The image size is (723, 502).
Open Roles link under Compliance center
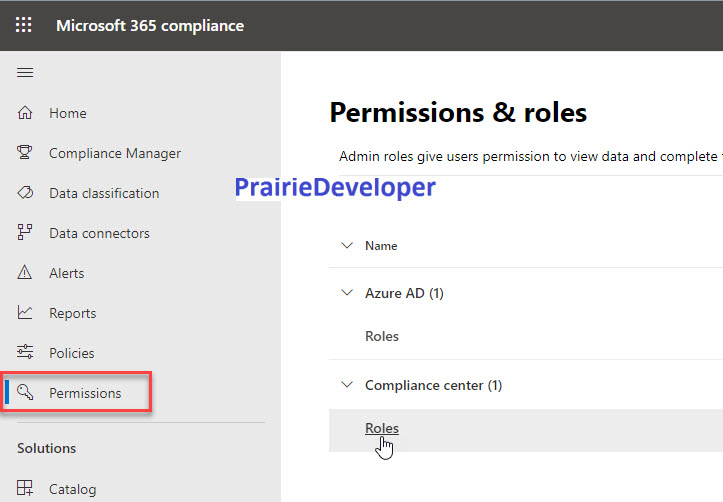click(x=382, y=428)
